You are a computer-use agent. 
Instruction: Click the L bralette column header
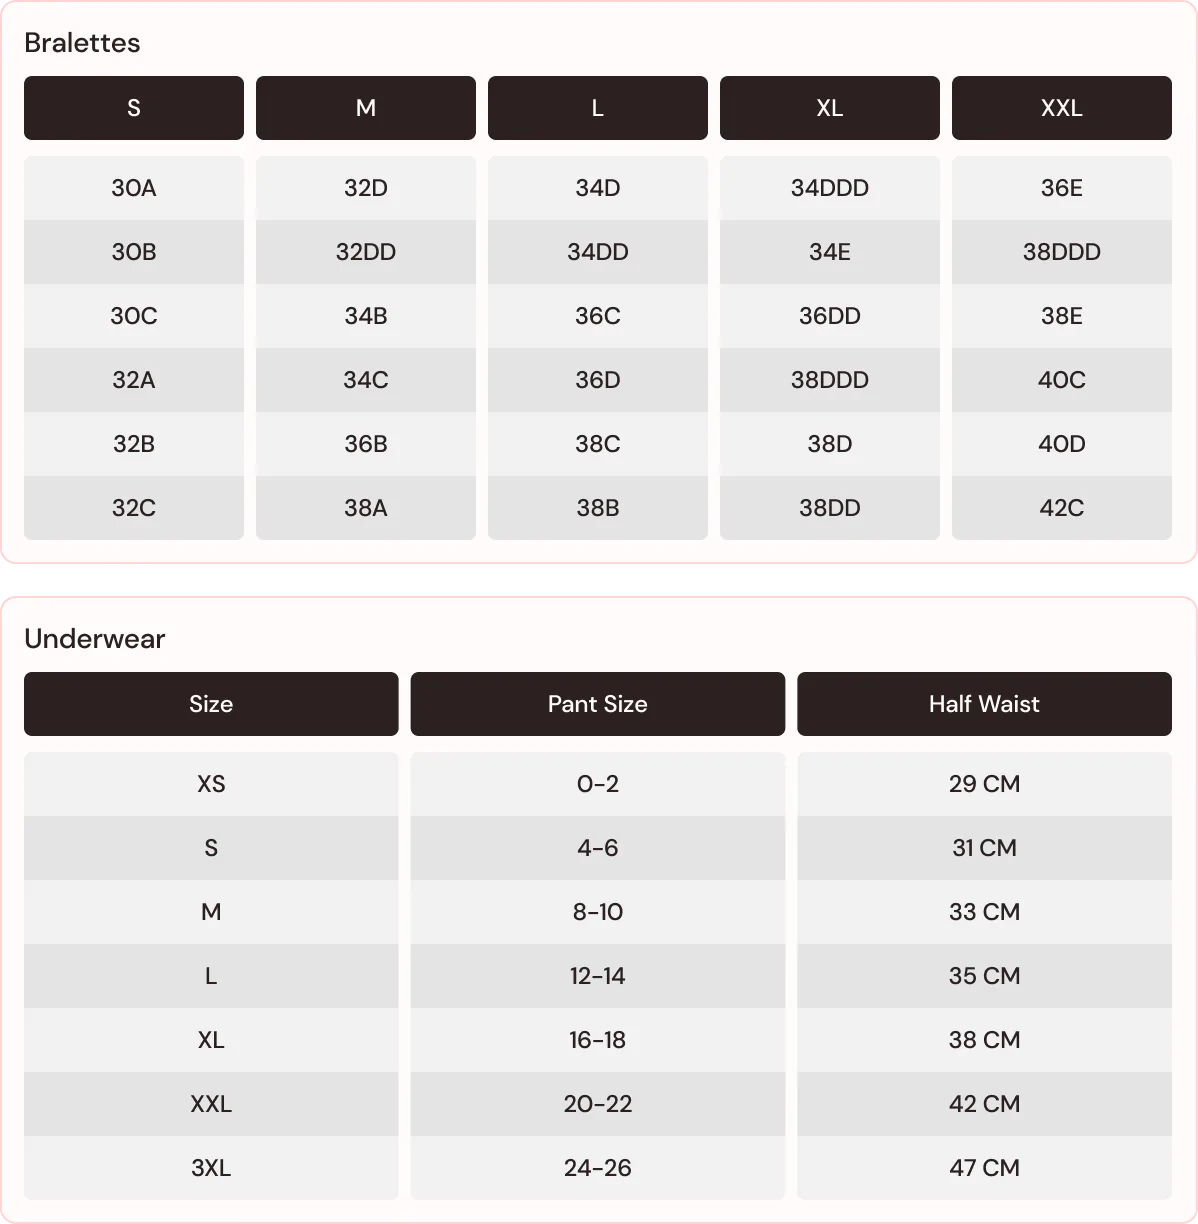598,108
